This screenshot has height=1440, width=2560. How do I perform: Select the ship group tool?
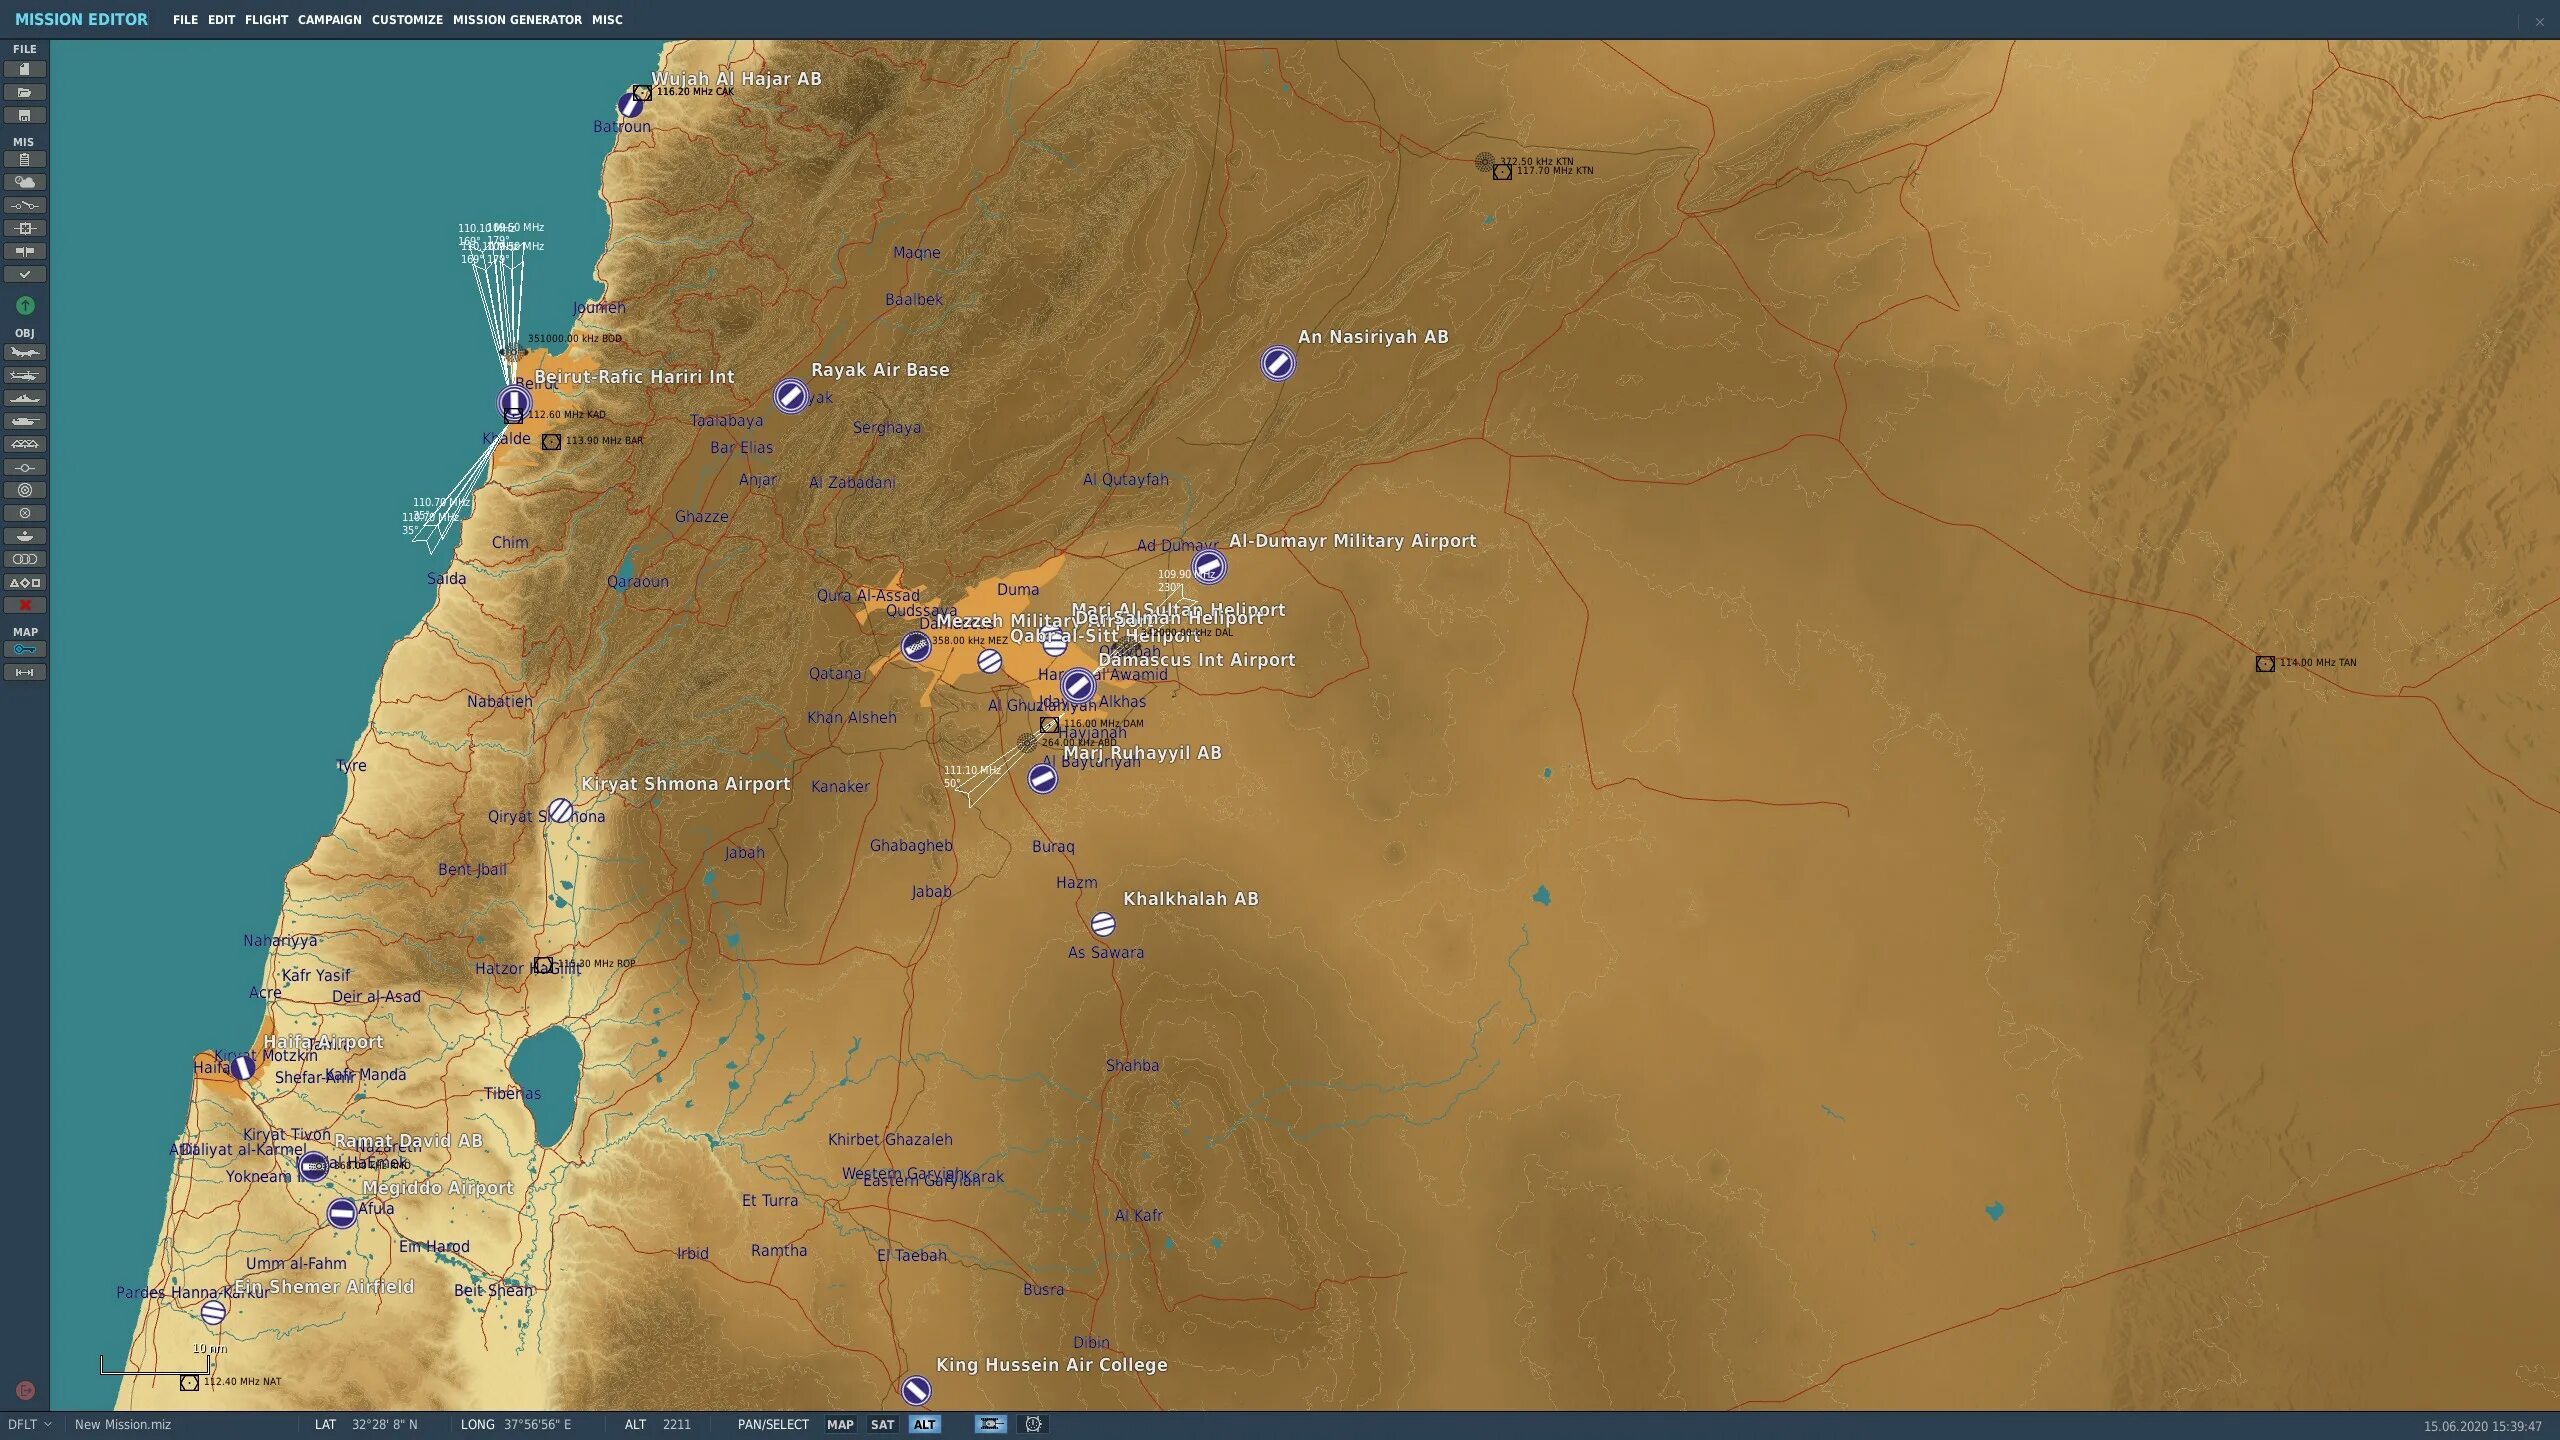tap(25, 399)
